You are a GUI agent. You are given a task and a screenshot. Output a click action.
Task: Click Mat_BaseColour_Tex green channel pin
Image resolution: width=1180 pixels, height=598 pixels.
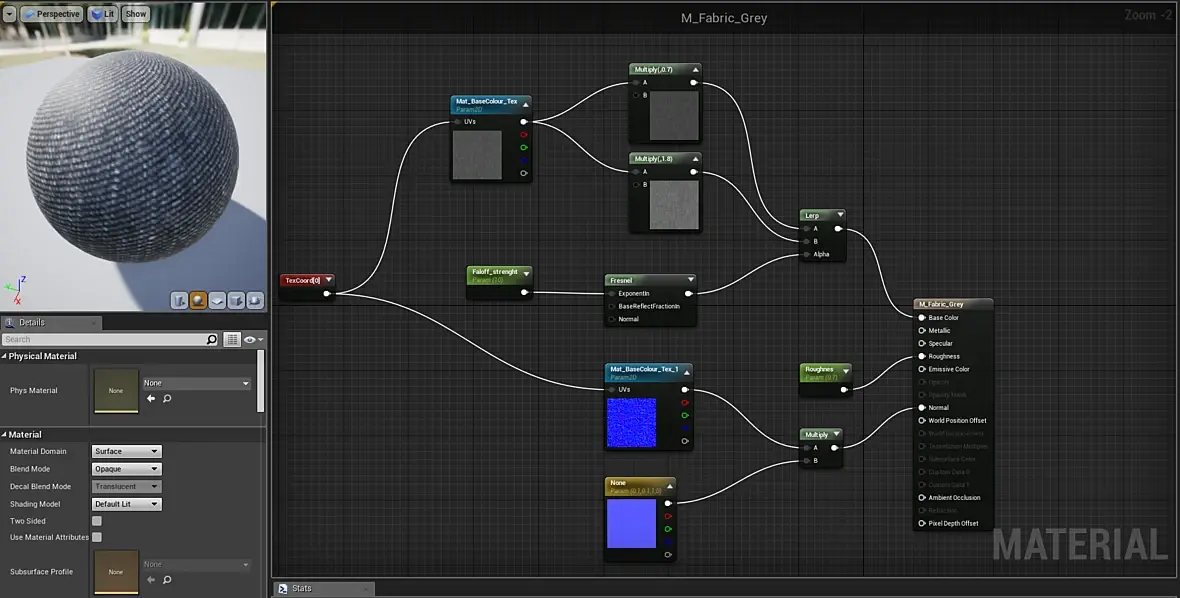[x=524, y=147]
